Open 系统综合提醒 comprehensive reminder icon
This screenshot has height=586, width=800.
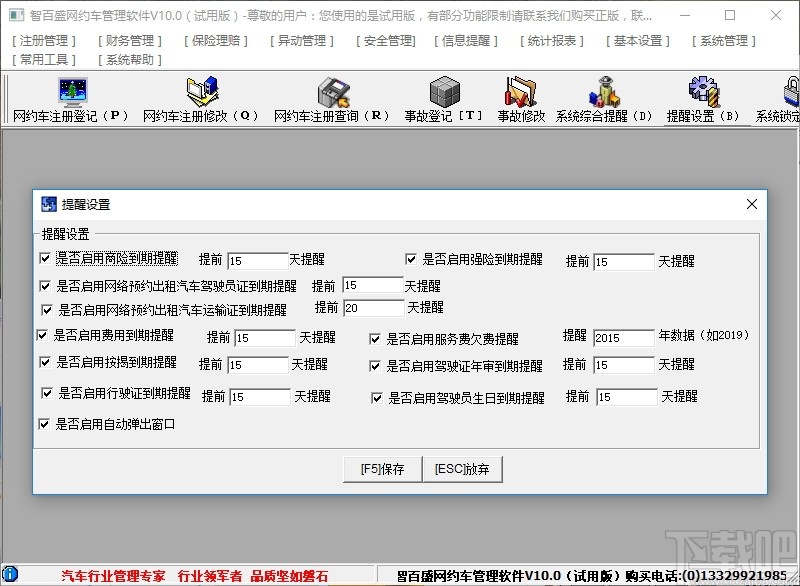click(x=601, y=99)
